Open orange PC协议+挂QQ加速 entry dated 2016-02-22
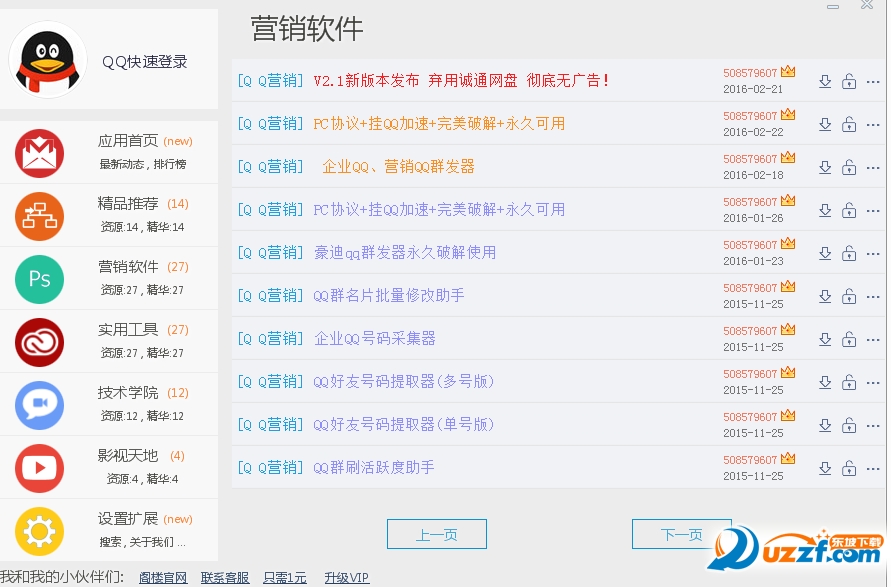 coord(439,124)
